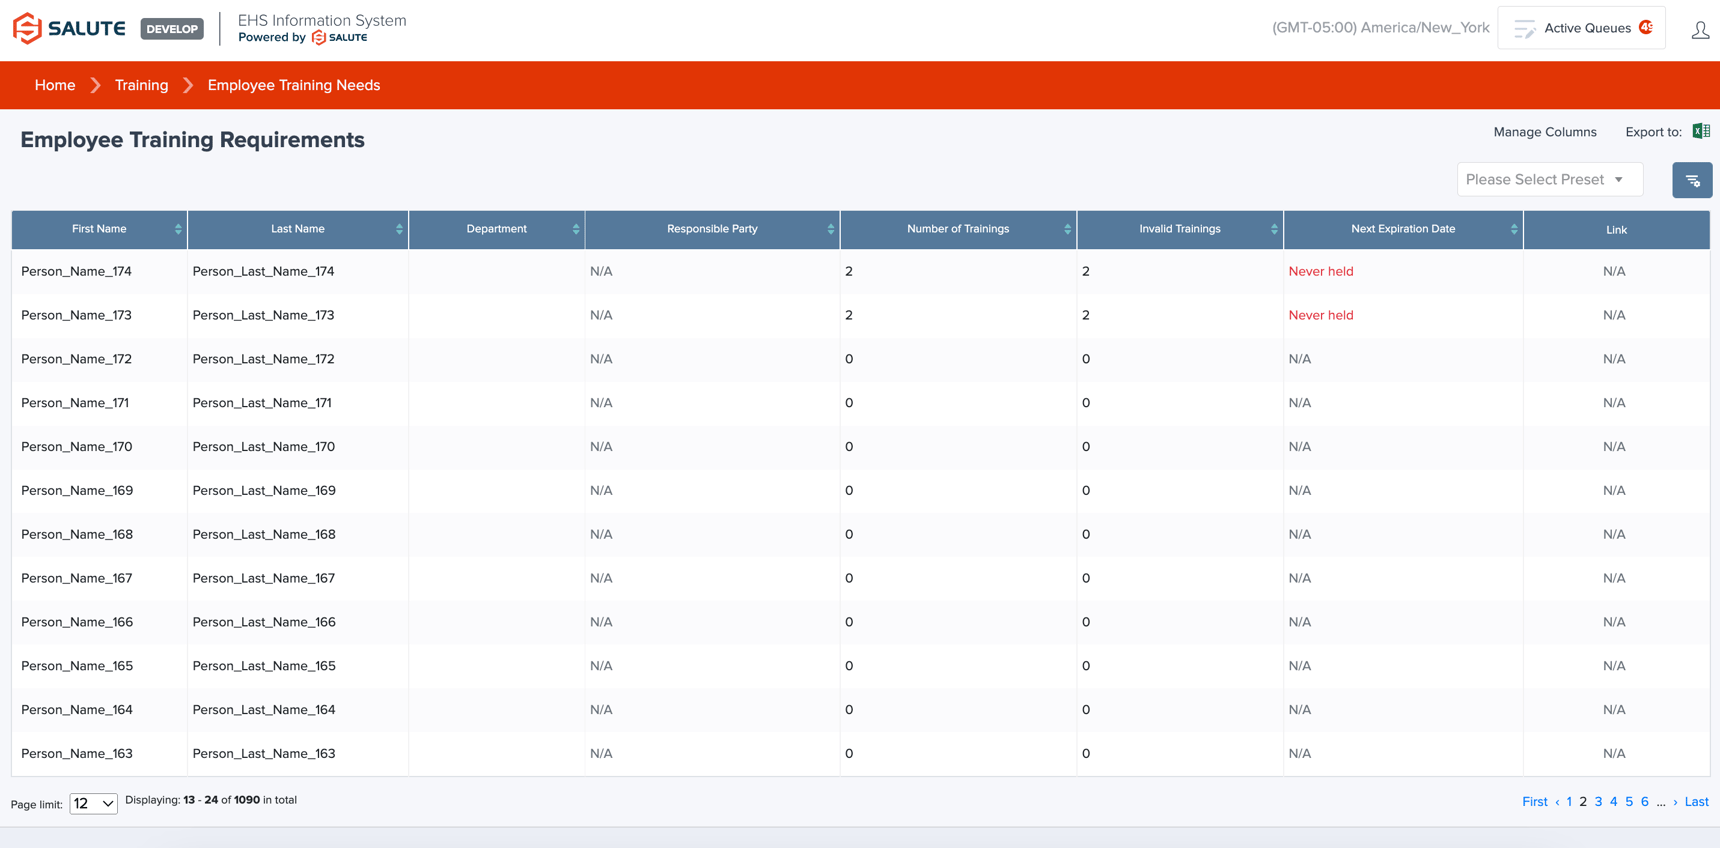Open the Please Select Preset dropdown

click(1549, 180)
